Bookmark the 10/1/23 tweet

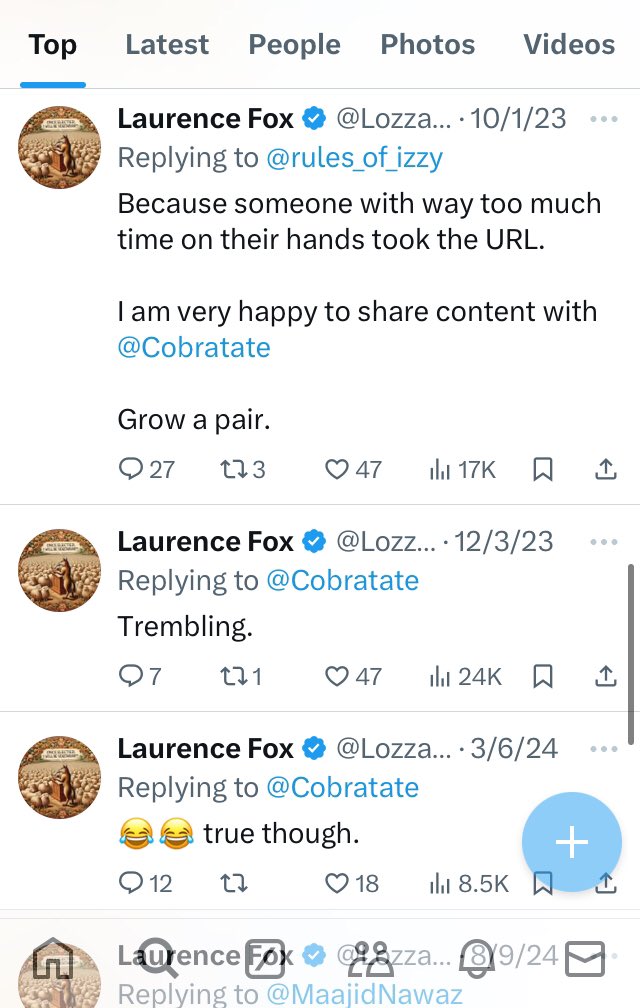(x=542, y=469)
